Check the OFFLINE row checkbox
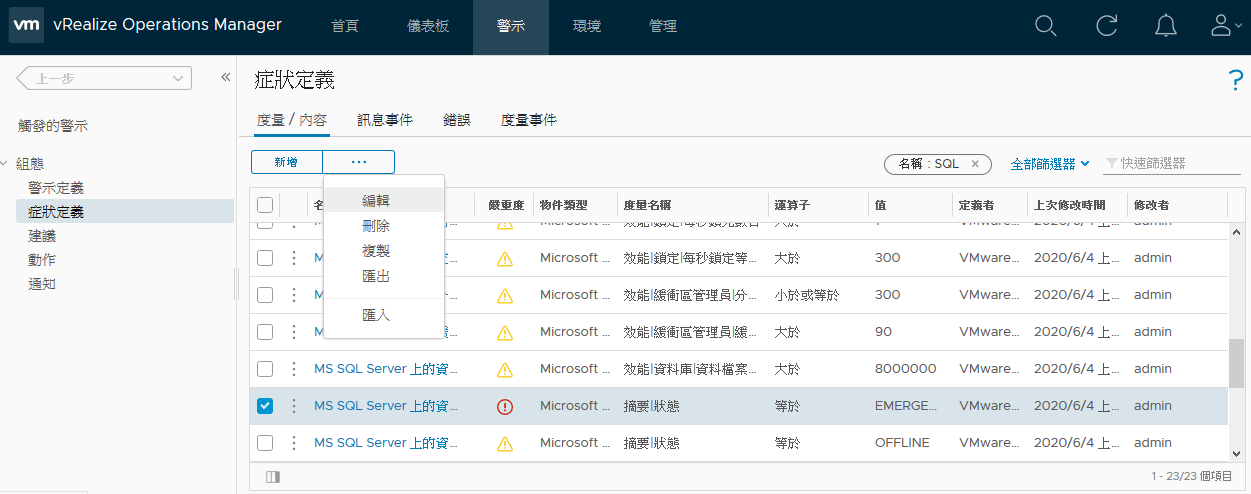 pyautogui.click(x=265, y=443)
